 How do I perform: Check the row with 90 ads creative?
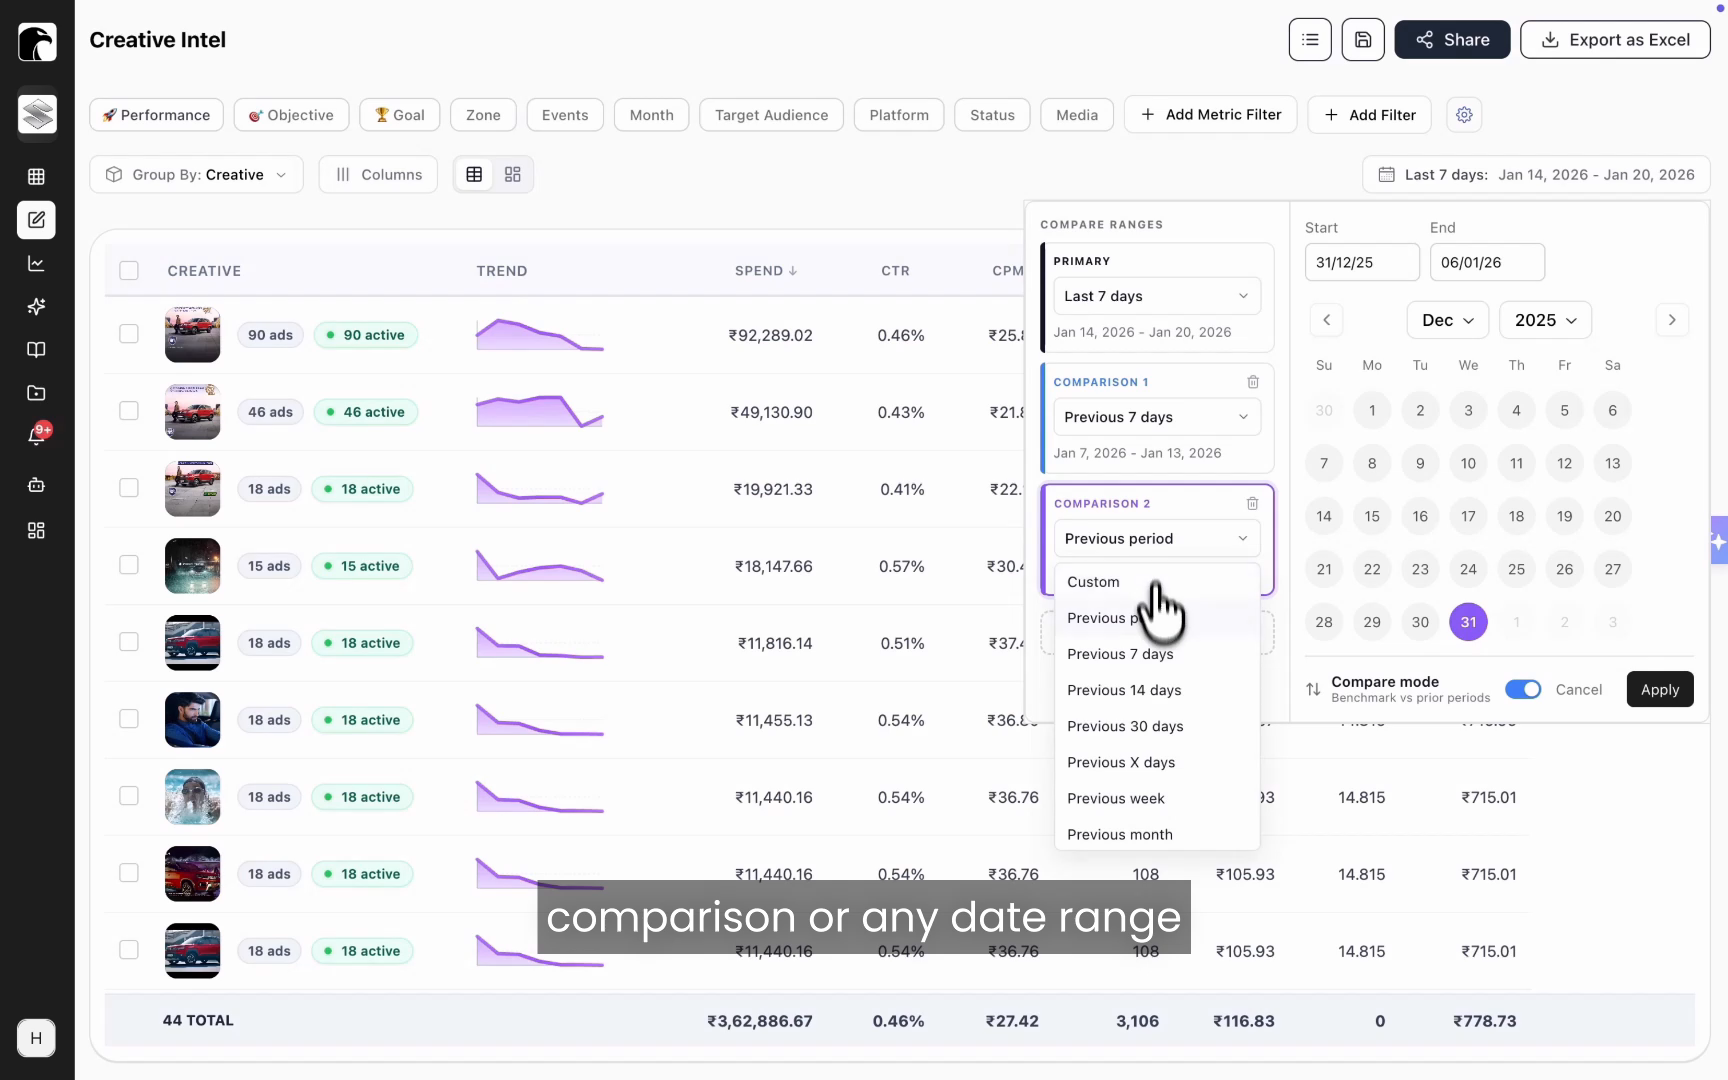[x=129, y=334]
